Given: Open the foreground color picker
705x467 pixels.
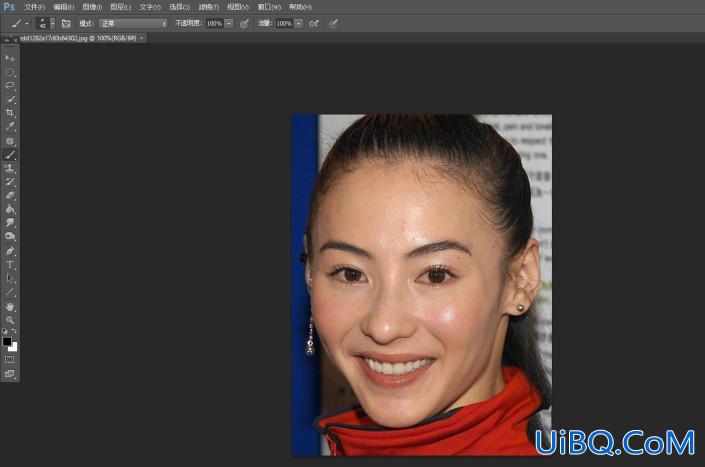Looking at the screenshot, I should pyautogui.click(x=6, y=341).
